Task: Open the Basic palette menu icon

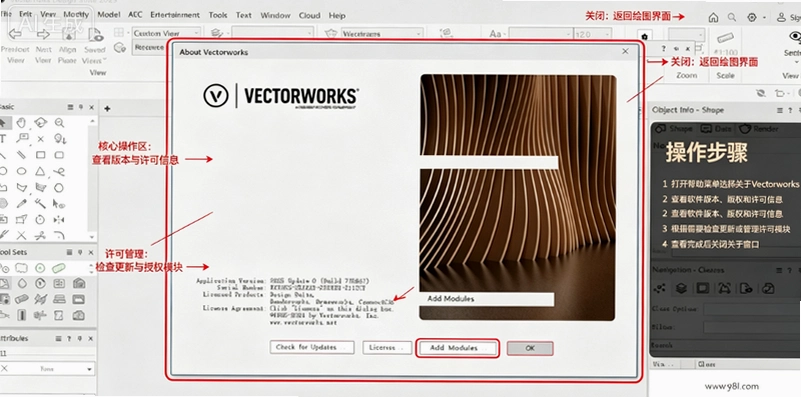Action: click(70, 107)
